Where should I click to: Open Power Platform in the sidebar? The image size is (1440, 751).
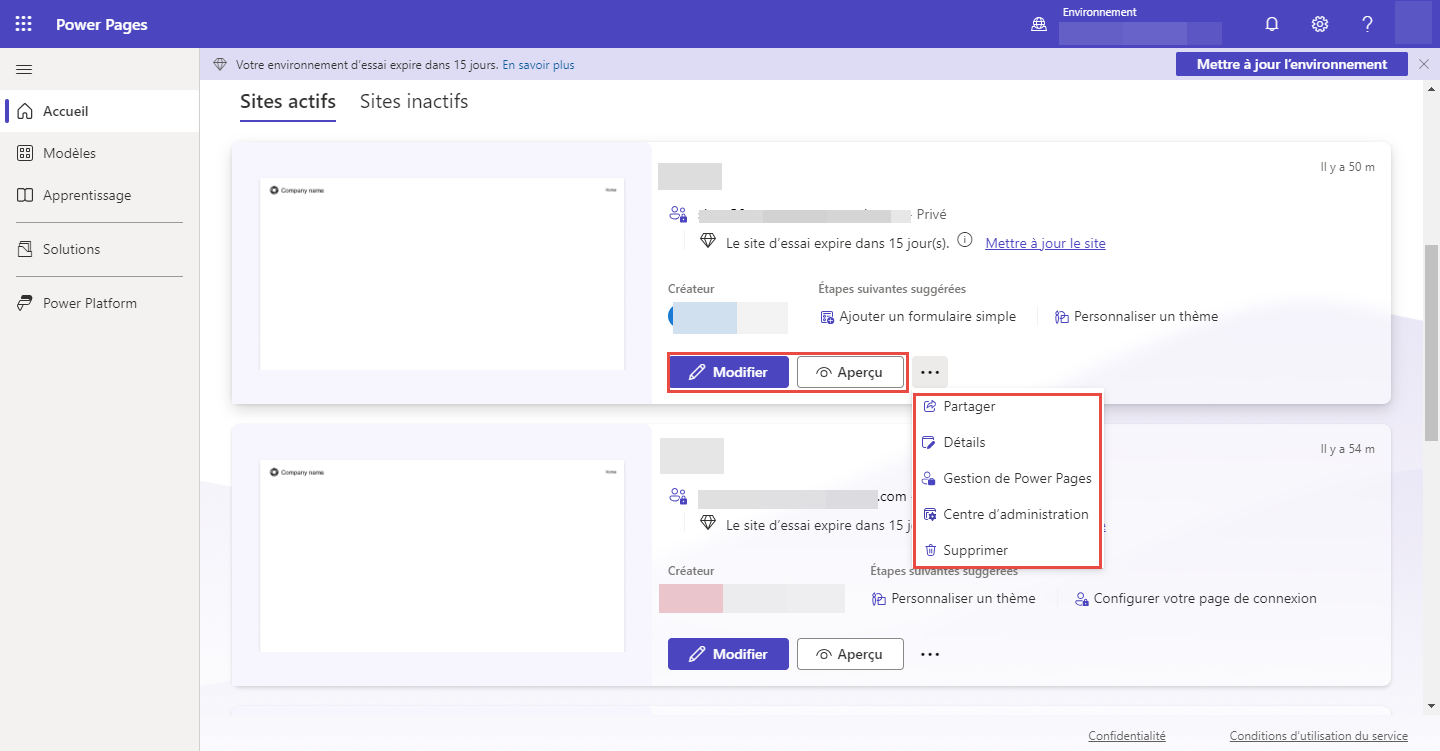pyautogui.click(x=100, y=303)
